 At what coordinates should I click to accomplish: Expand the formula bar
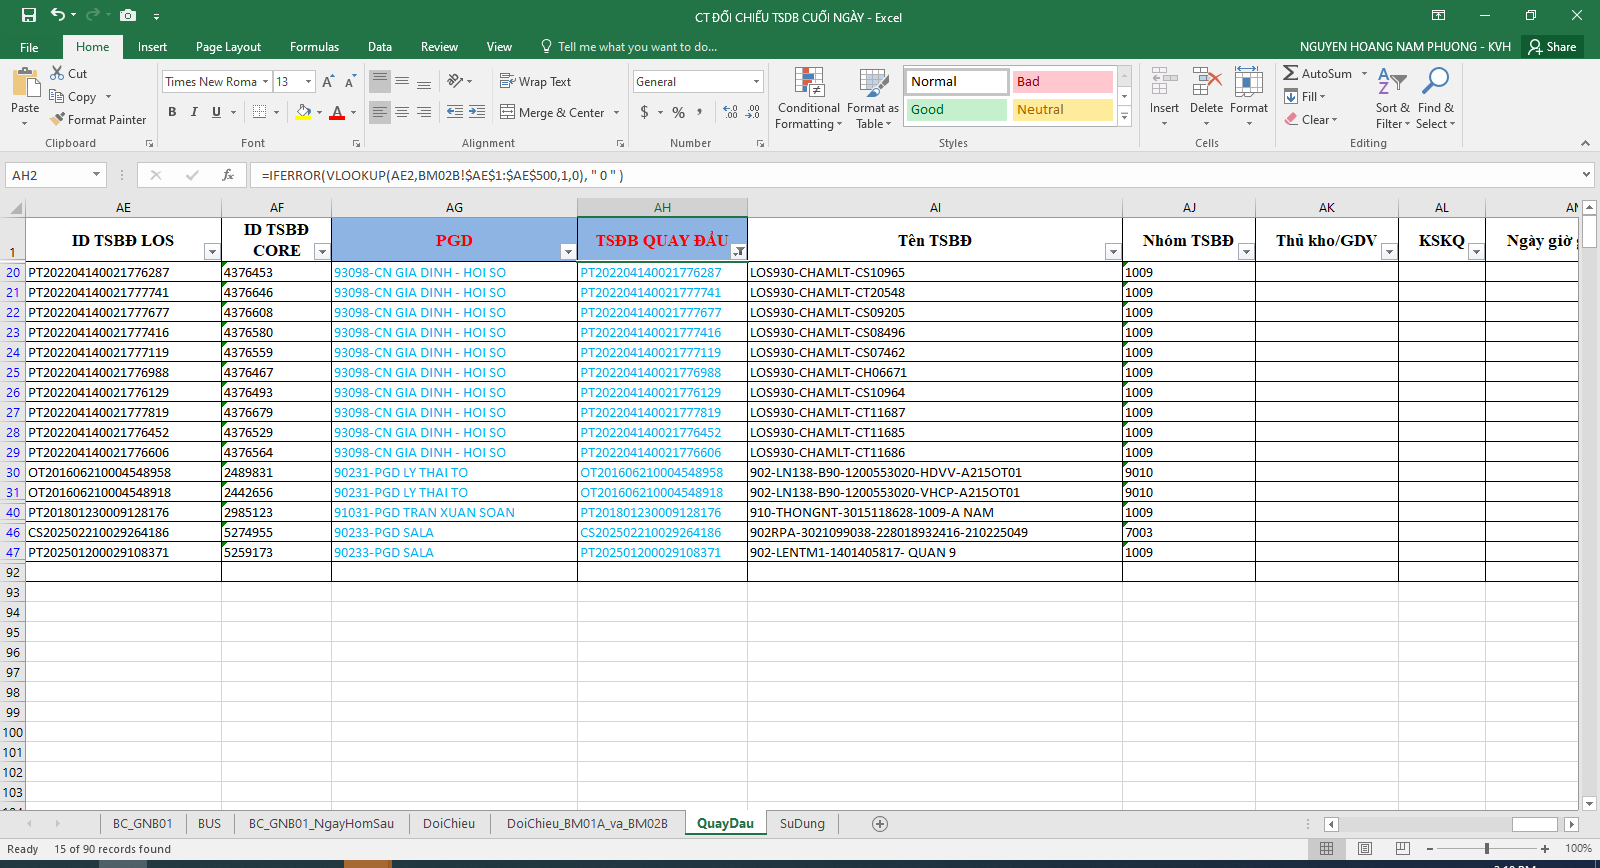pos(1586,175)
